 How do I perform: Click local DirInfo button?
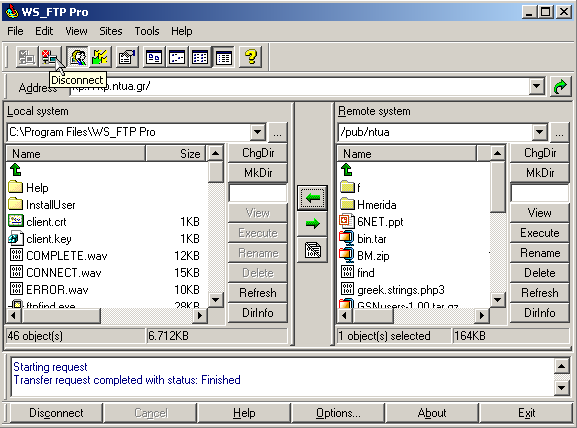point(258,313)
